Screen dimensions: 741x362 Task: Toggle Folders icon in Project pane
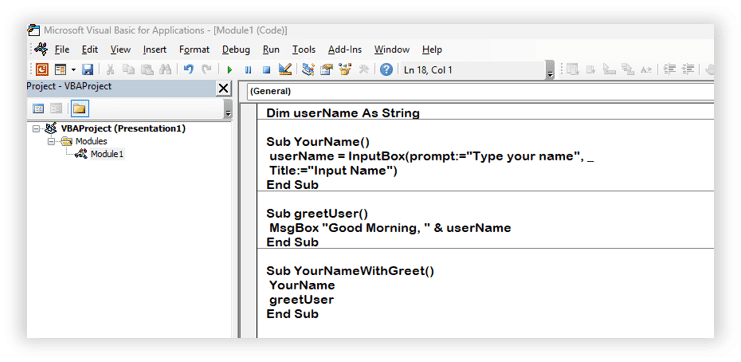79,109
